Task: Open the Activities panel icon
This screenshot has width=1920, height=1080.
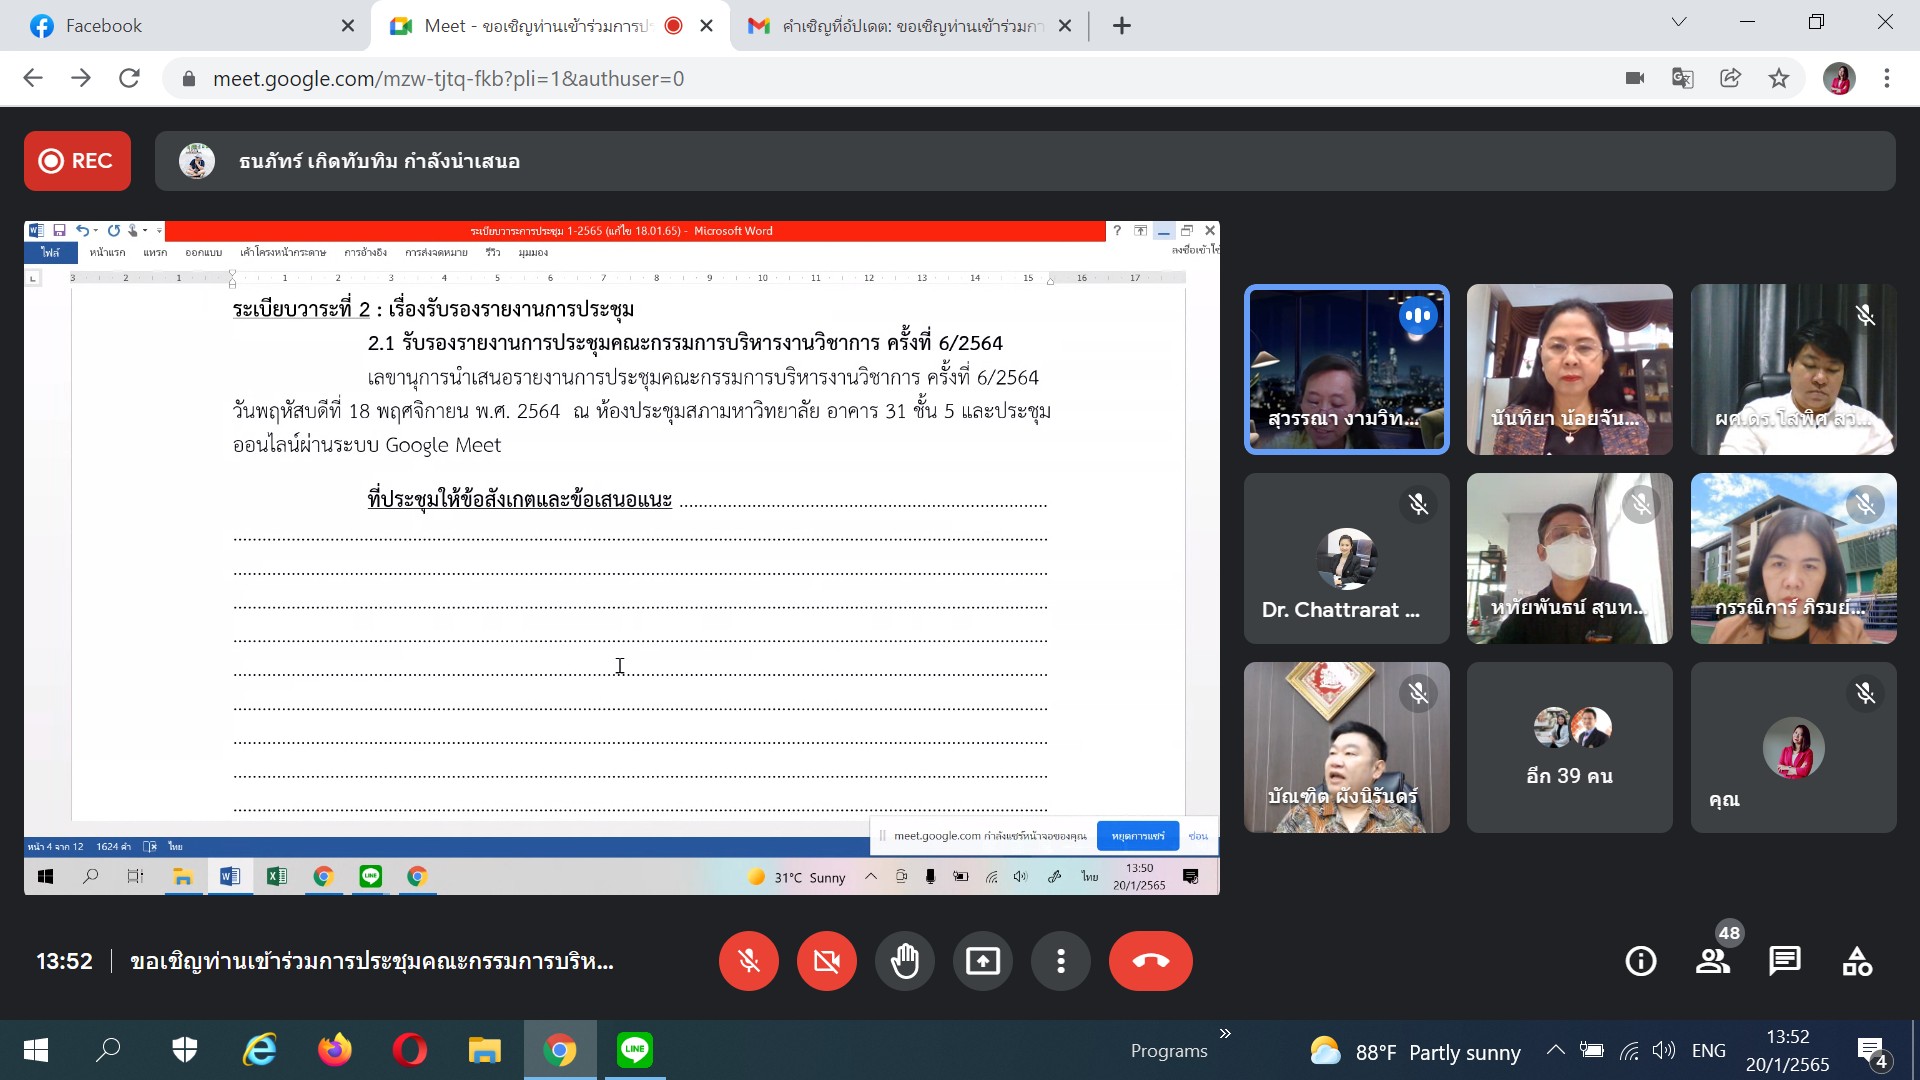Action: pos(1857,961)
